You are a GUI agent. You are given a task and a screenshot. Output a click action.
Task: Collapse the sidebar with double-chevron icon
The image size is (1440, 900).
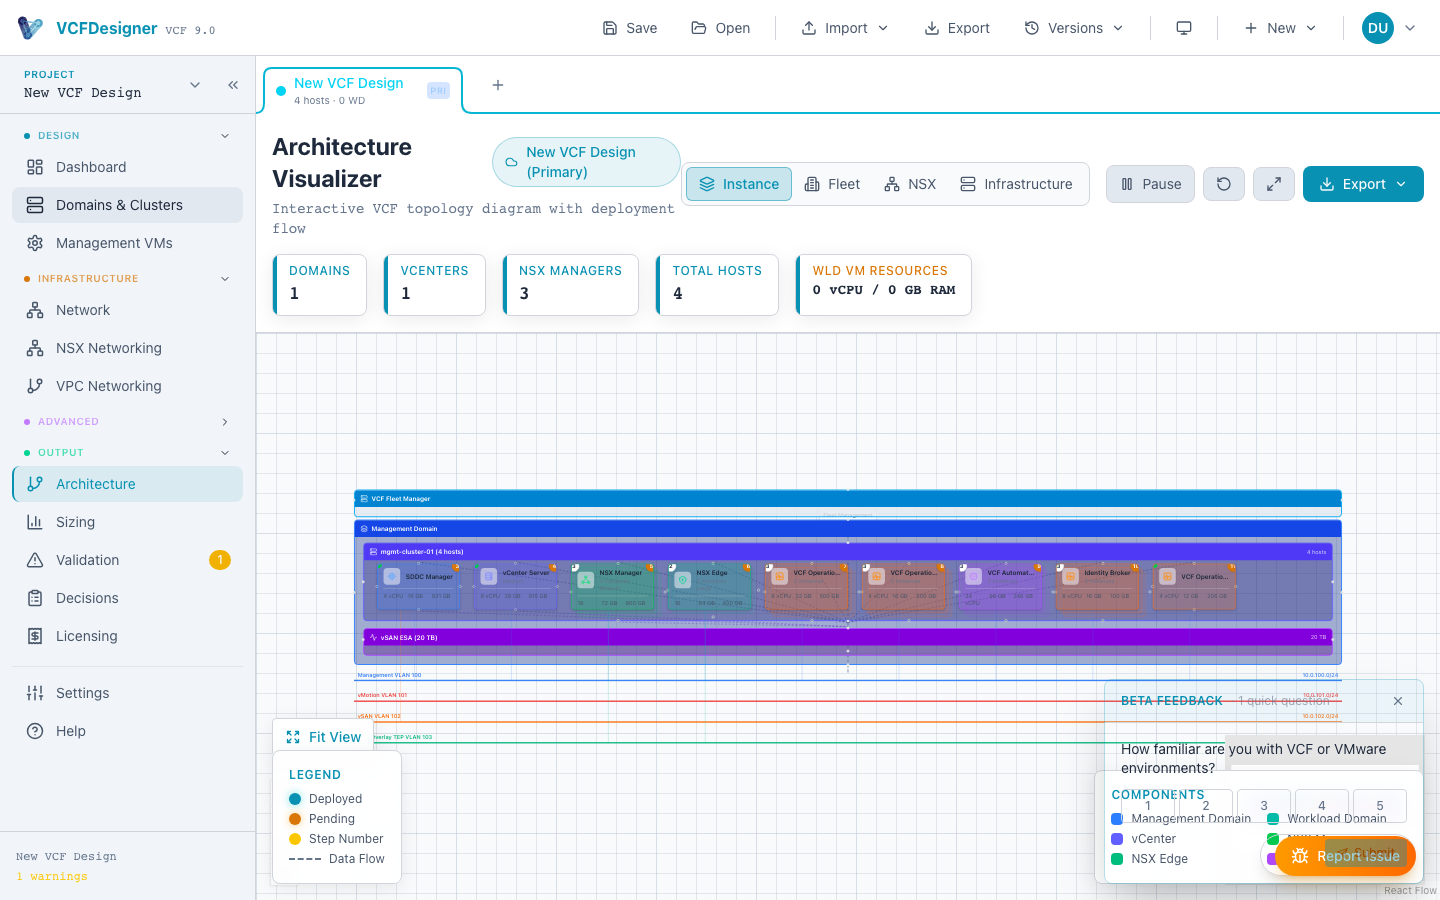click(x=233, y=85)
